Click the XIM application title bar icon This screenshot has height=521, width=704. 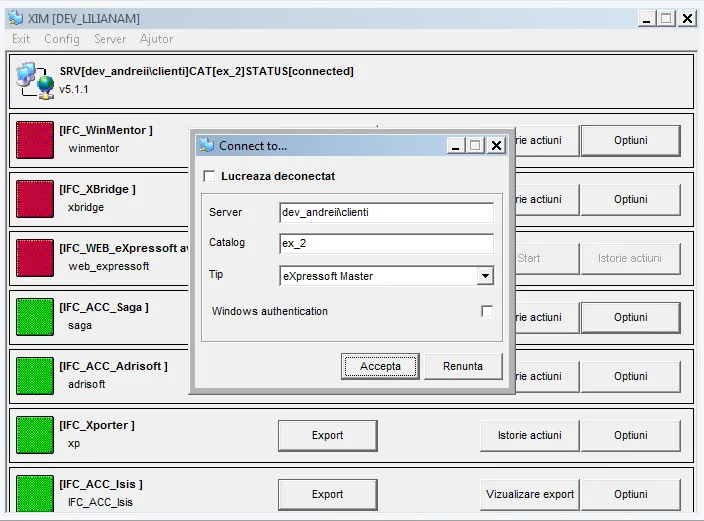(x=15, y=18)
